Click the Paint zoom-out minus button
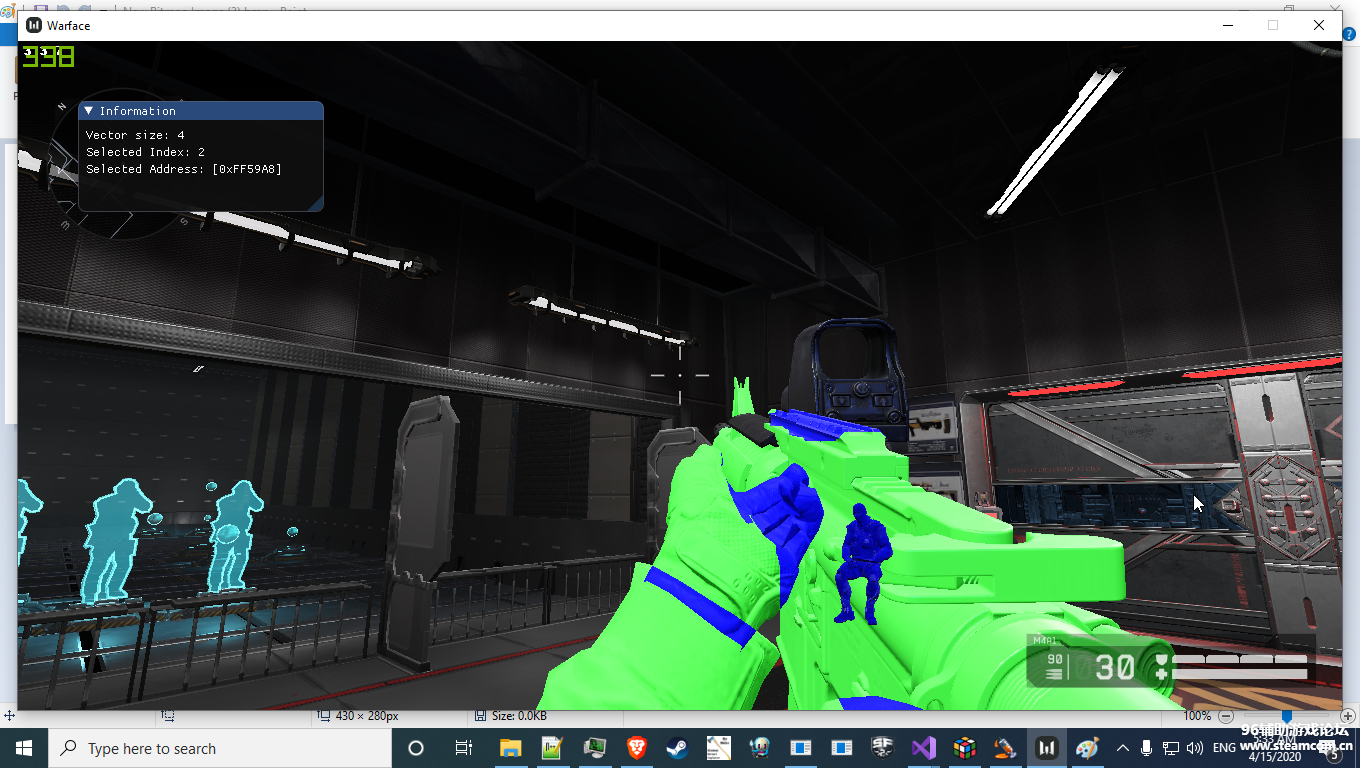Viewport: 1360px width, 768px height. pyautogui.click(x=1224, y=716)
